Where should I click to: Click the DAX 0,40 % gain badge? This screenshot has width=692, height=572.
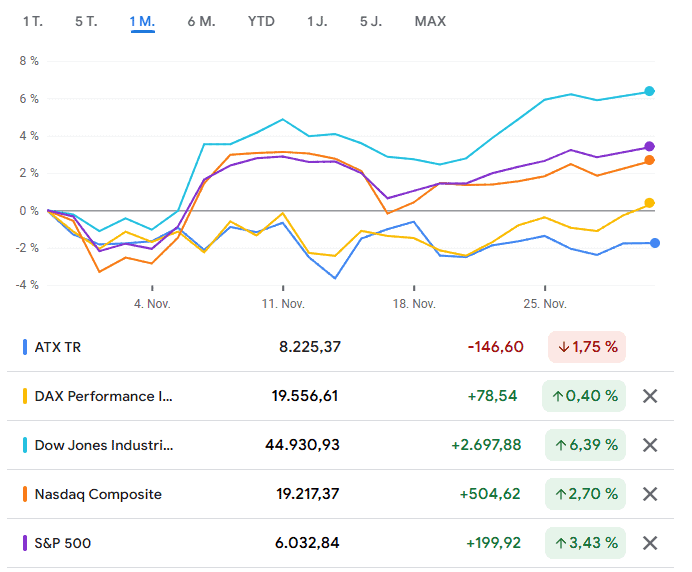coord(584,396)
